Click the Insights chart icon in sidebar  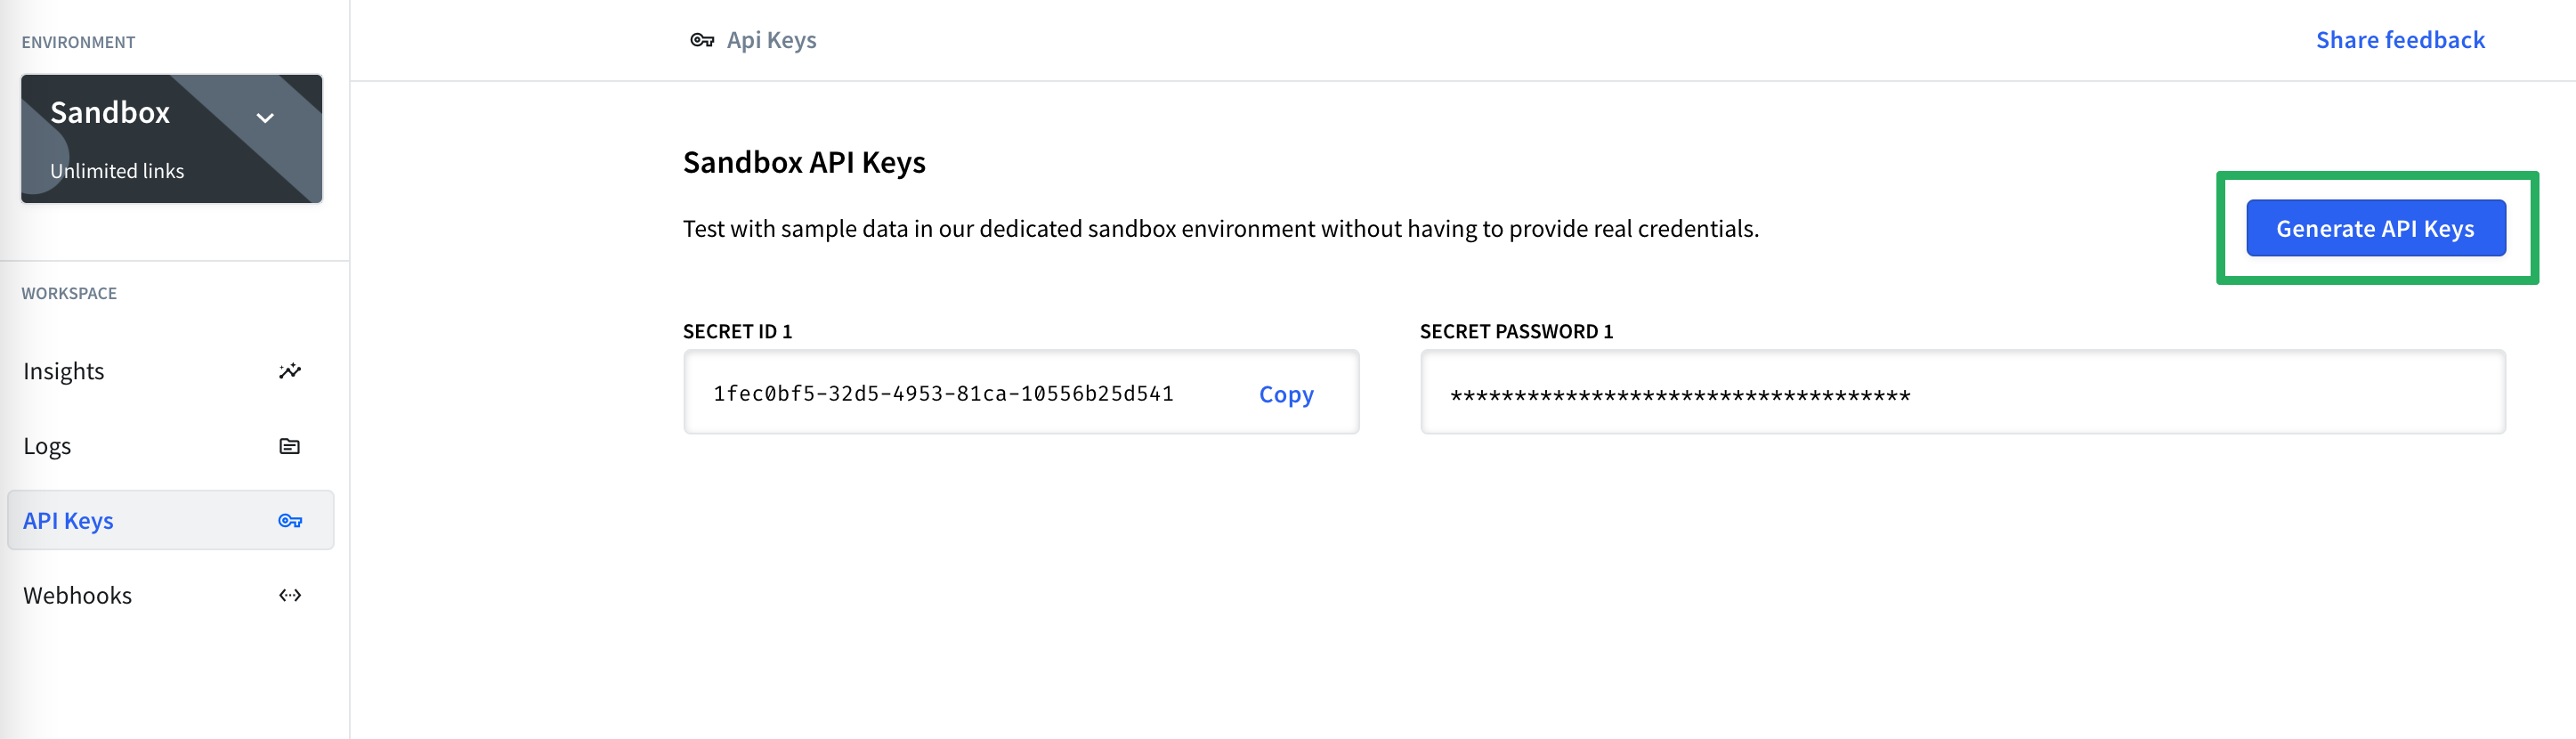pyautogui.click(x=290, y=371)
